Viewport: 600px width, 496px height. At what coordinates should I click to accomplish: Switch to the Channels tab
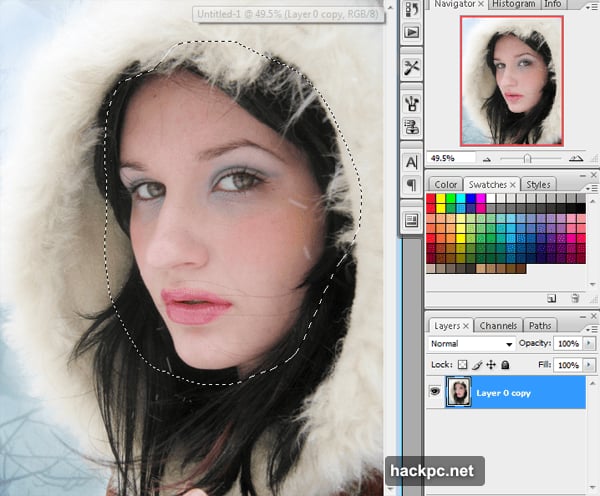pos(498,326)
